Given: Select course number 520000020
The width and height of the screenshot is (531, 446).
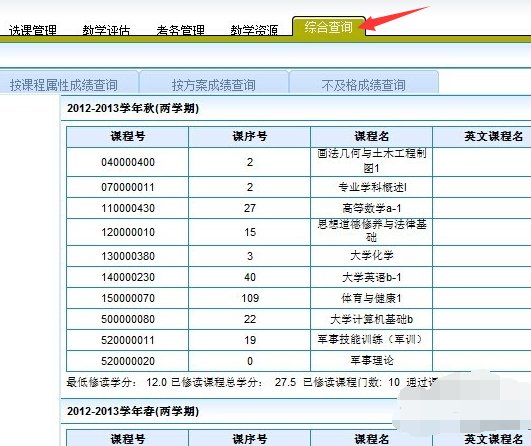Looking at the screenshot, I should 128,361.
